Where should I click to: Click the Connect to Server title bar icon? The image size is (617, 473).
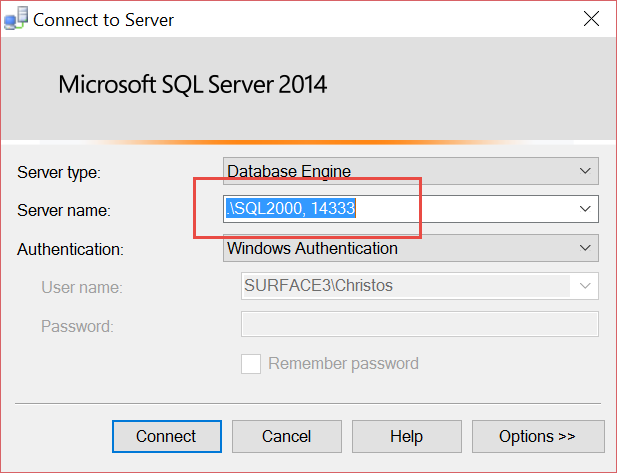[16, 18]
